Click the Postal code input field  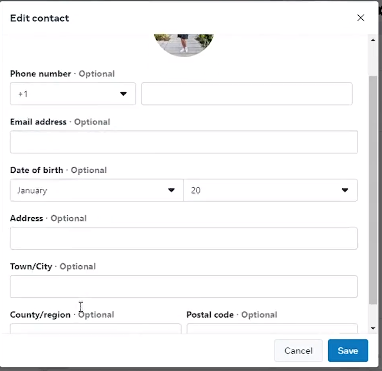pos(272,328)
